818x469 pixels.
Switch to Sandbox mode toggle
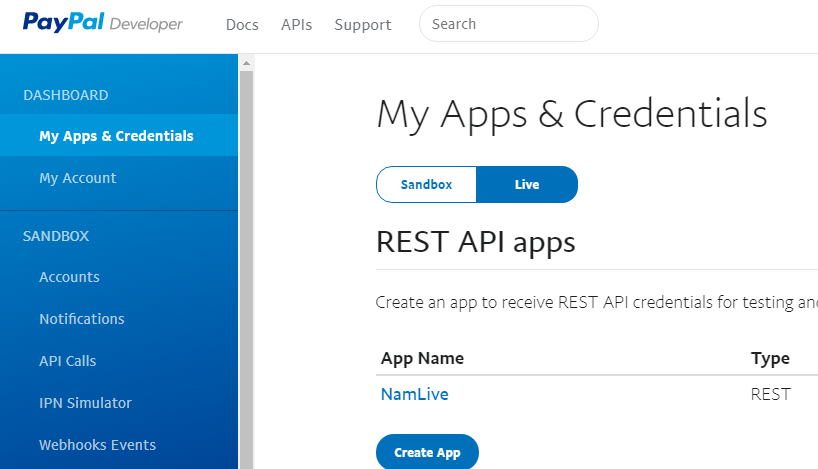pos(426,185)
